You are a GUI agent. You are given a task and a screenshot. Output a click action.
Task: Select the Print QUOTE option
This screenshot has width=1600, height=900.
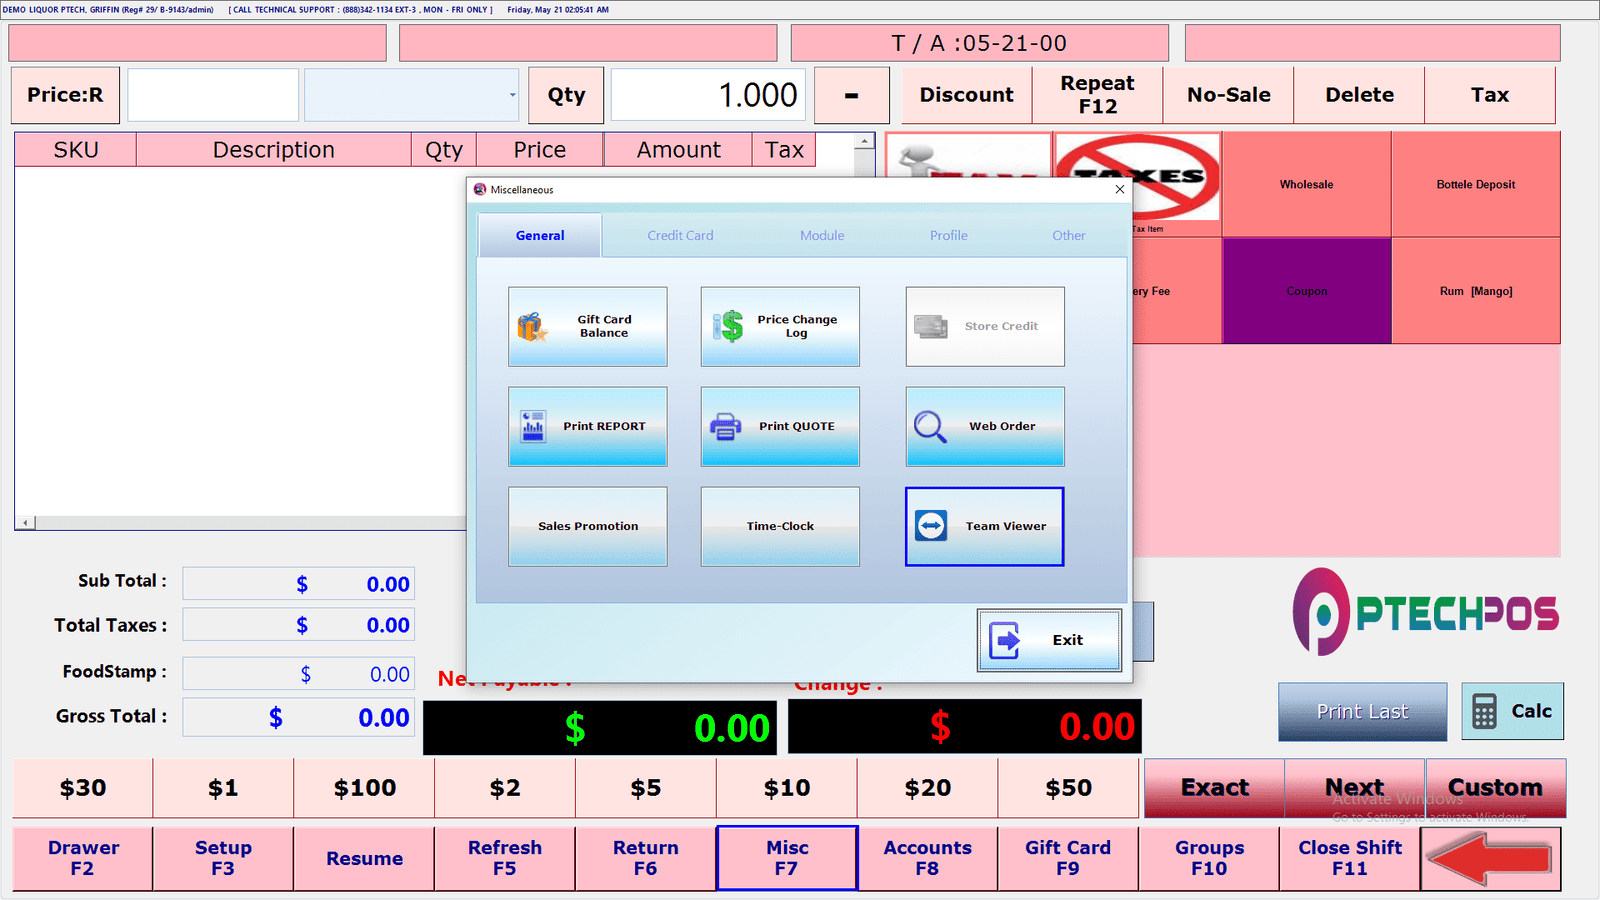[x=780, y=427]
